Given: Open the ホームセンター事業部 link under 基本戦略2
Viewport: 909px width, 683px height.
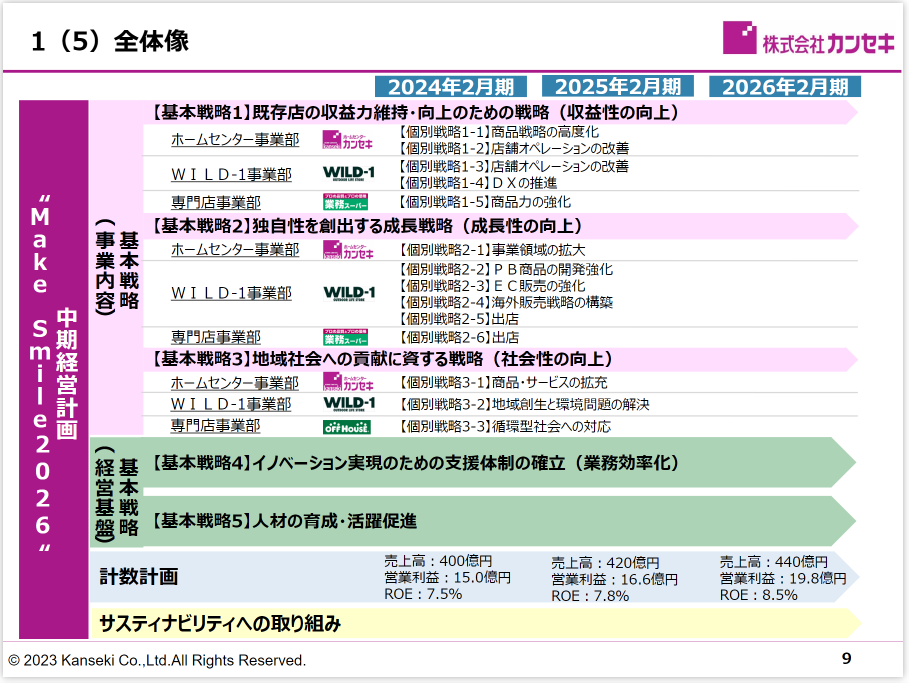Looking at the screenshot, I should (x=235, y=249).
